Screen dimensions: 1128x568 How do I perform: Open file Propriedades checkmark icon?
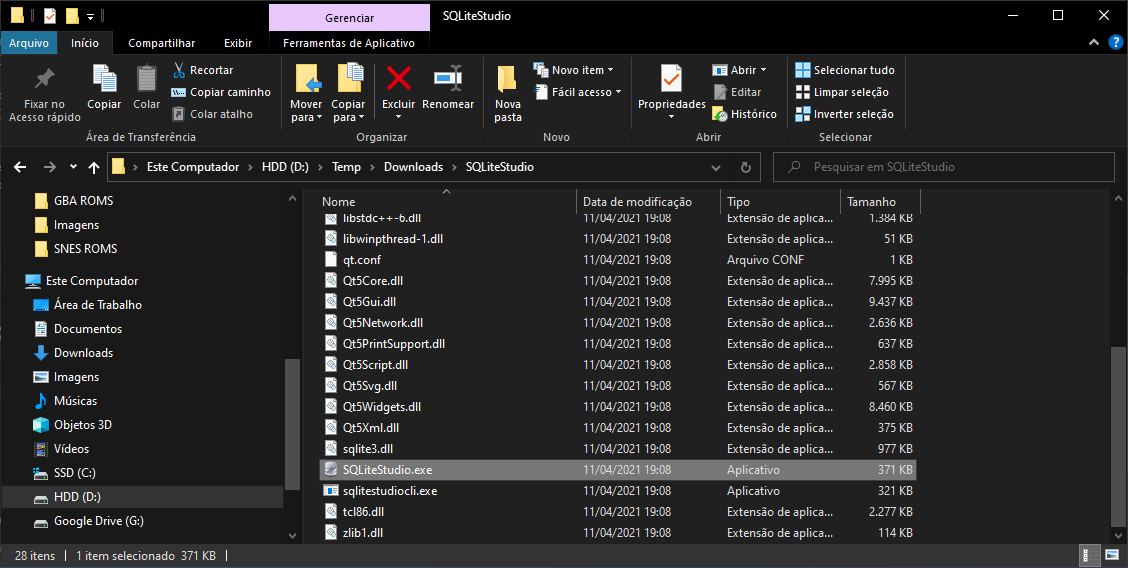671,78
